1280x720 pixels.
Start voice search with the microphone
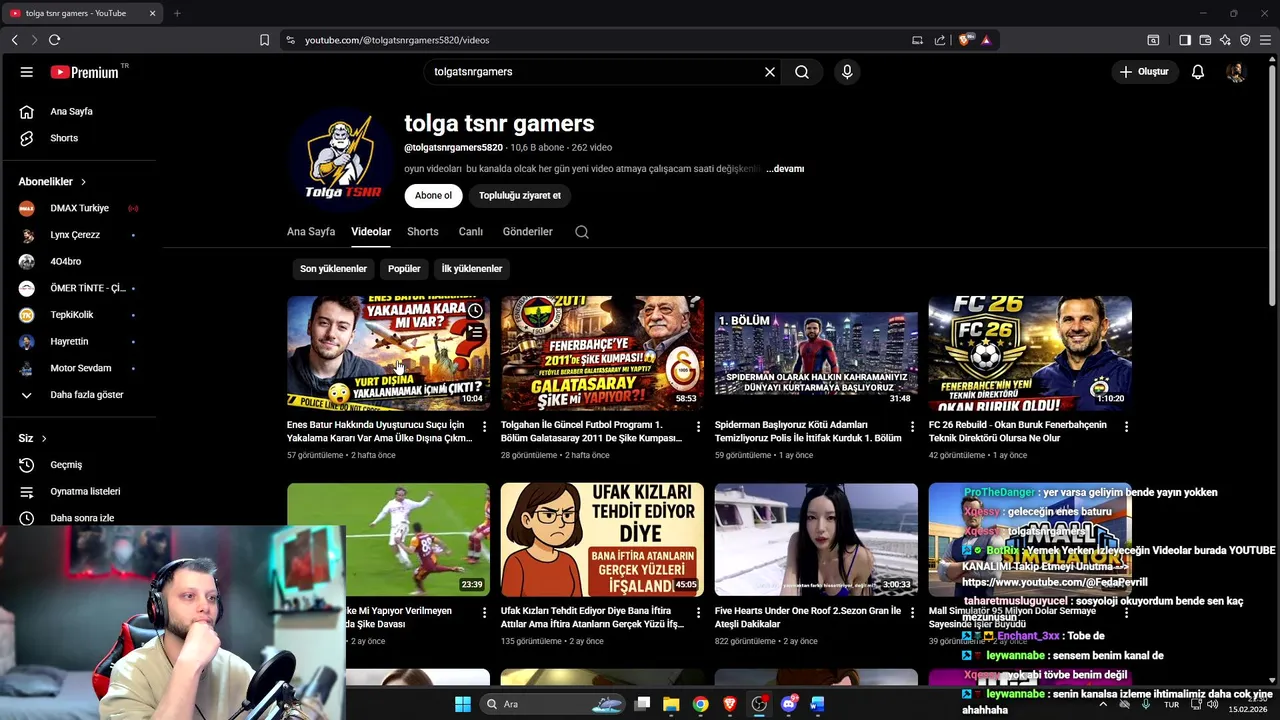[x=847, y=72]
